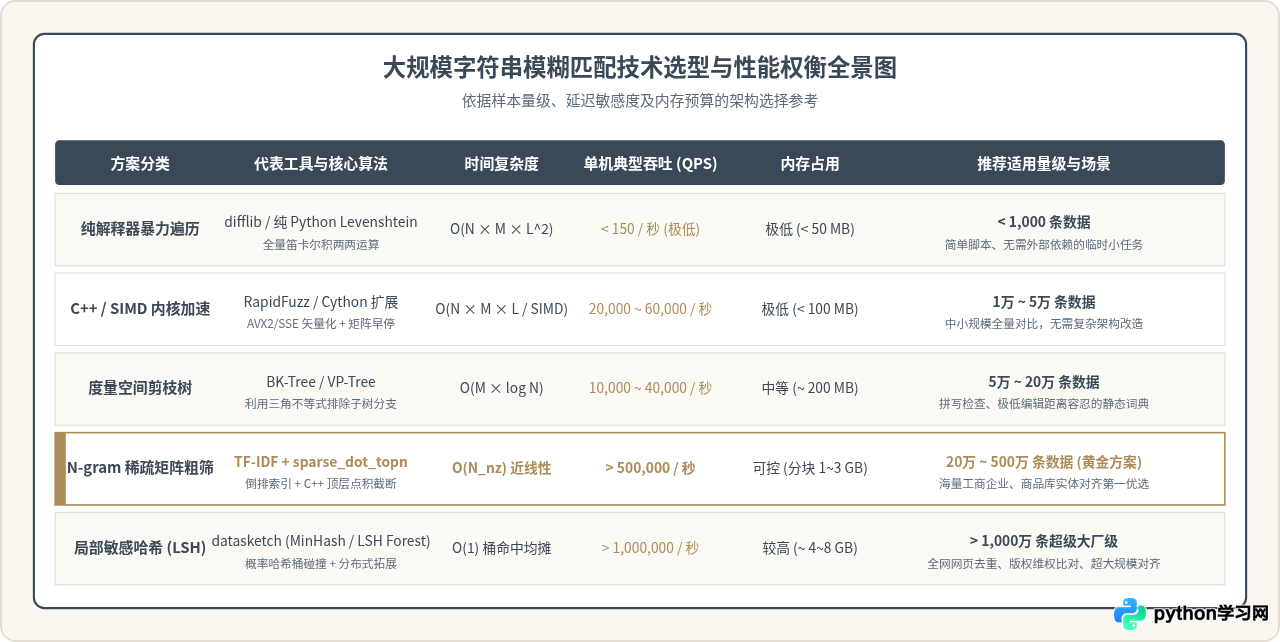Click 中小规模全量对比，无需复杂架构改造 text

coord(1044,324)
